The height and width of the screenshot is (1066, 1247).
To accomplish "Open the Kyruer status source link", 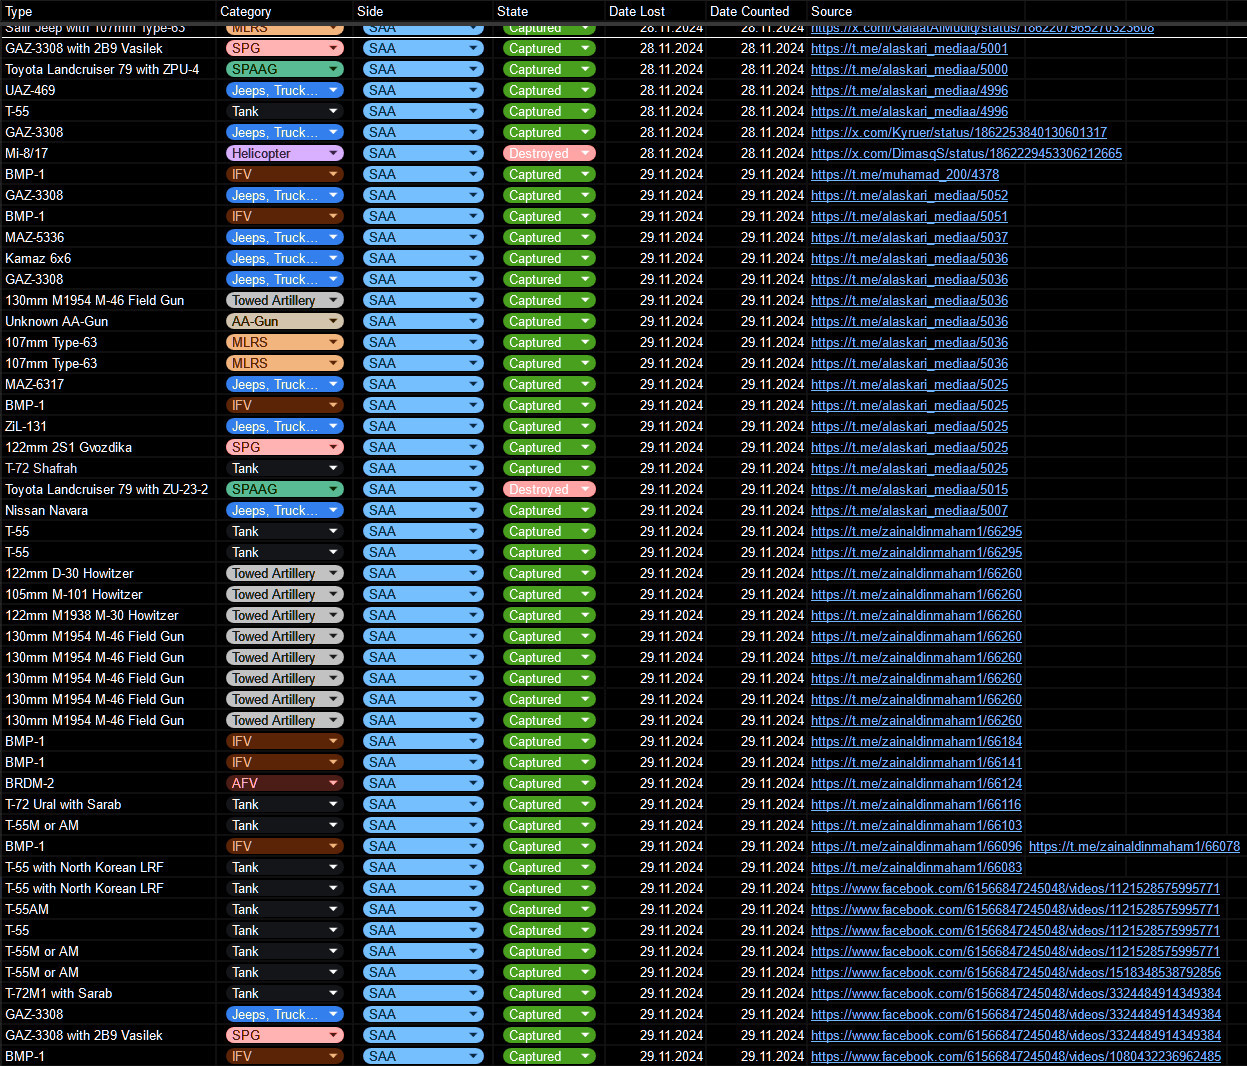I will click(x=959, y=132).
